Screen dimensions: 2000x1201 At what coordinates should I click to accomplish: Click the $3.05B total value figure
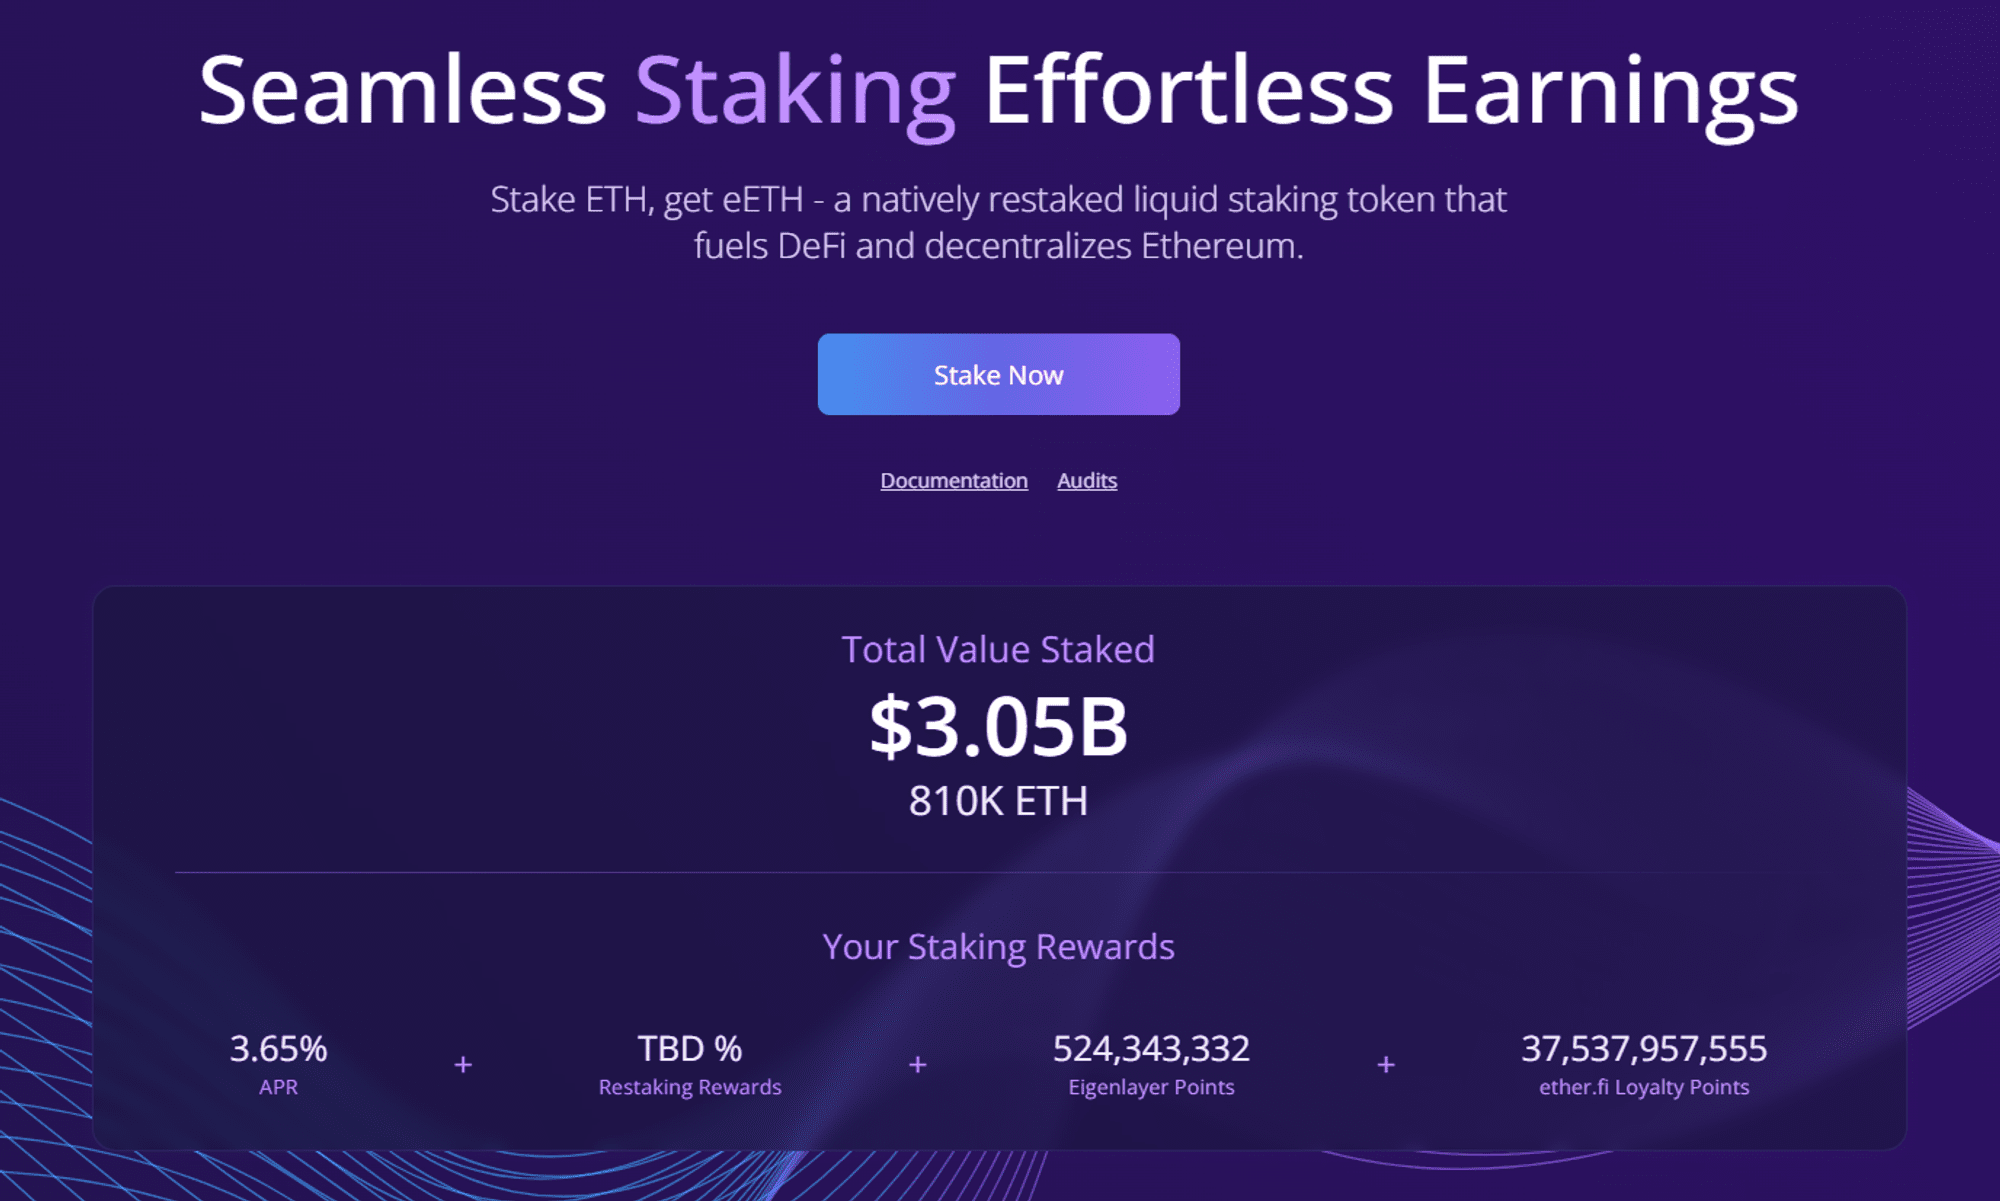(998, 726)
